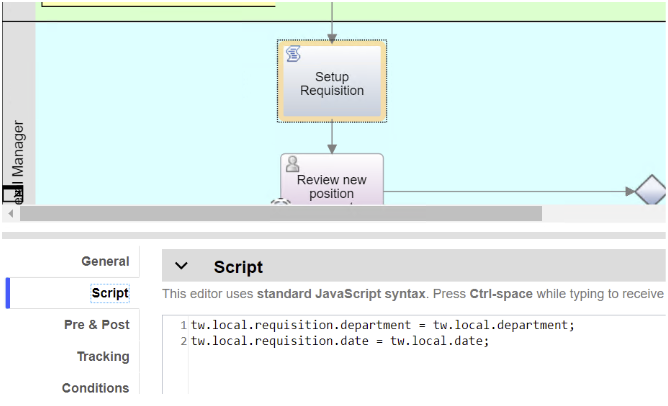Image resolution: width=668 pixels, height=406 pixels.
Task: Click the line number 1 in the gutter
Action: (183, 325)
